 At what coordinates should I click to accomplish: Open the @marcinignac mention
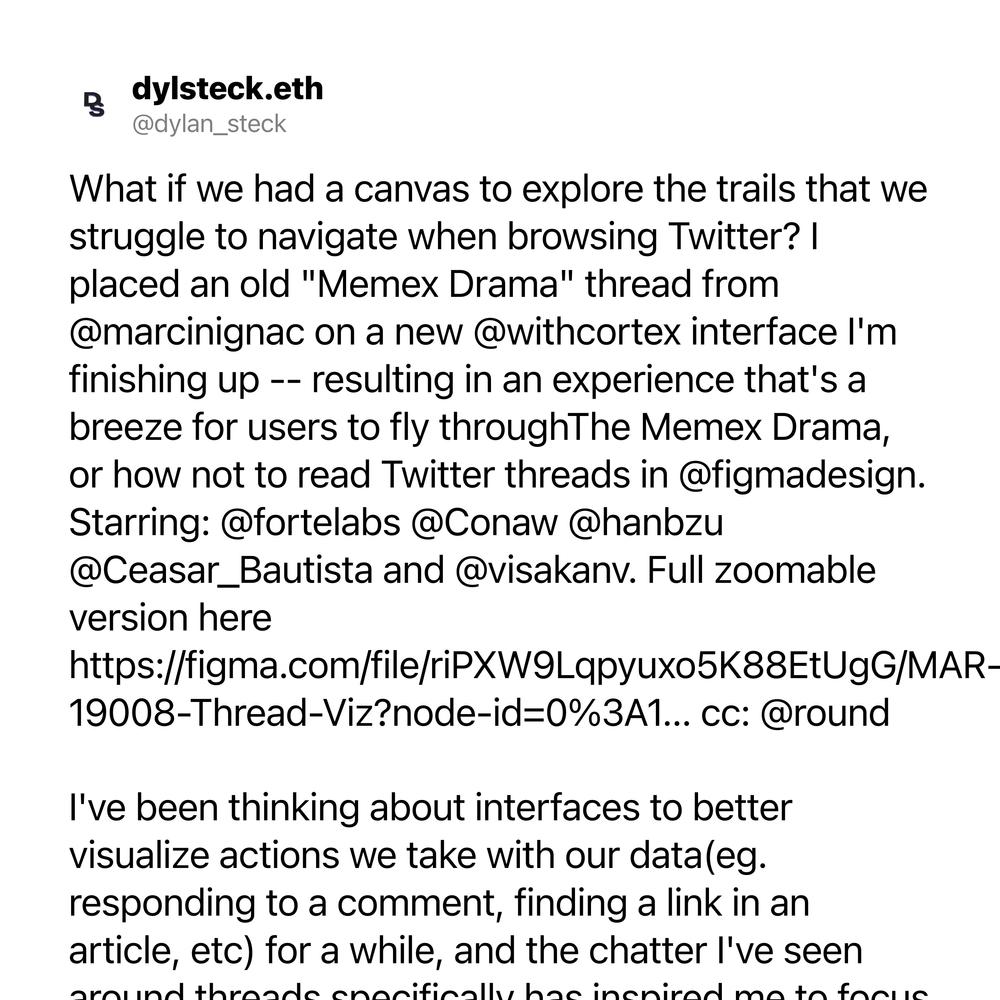click(x=186, y=333)
